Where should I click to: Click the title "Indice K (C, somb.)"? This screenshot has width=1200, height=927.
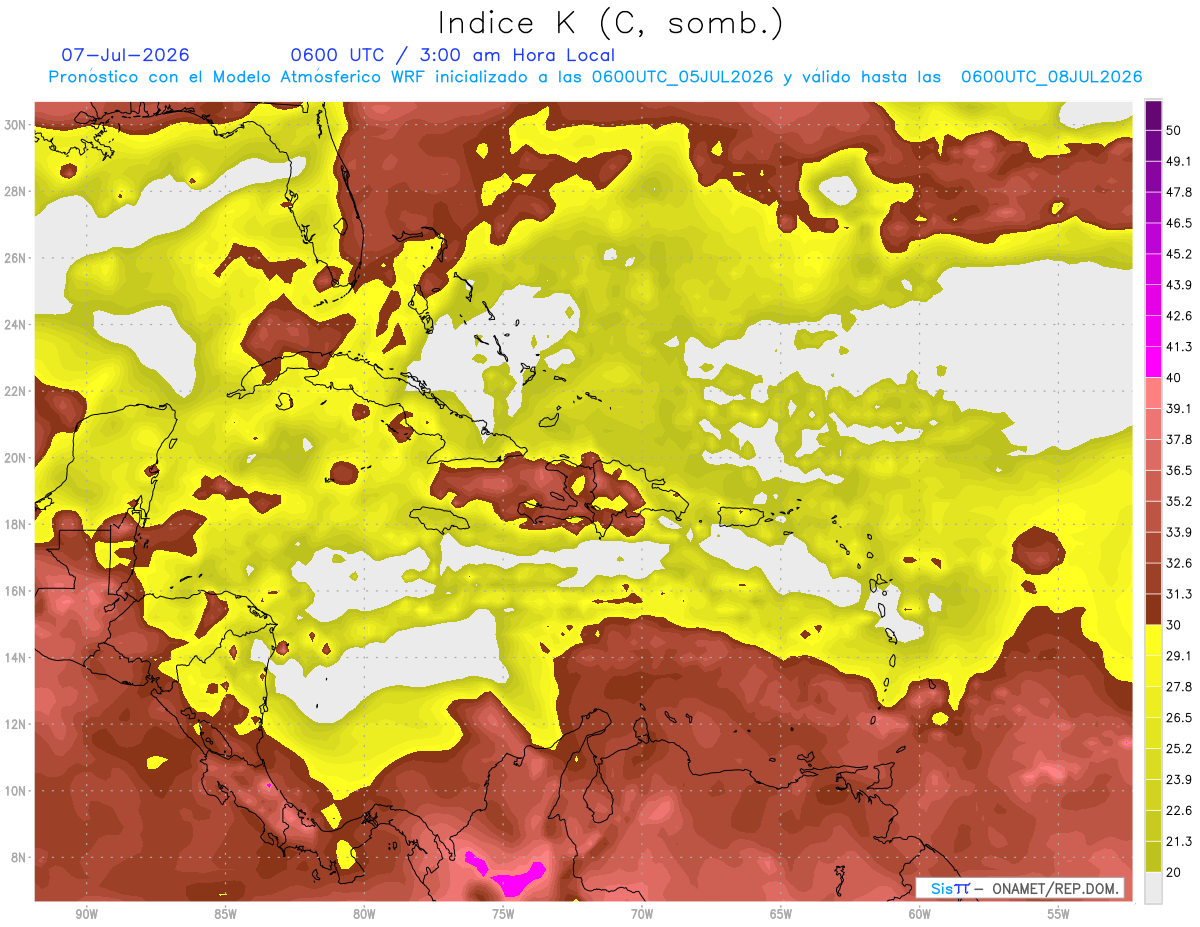tap(610, 23)
